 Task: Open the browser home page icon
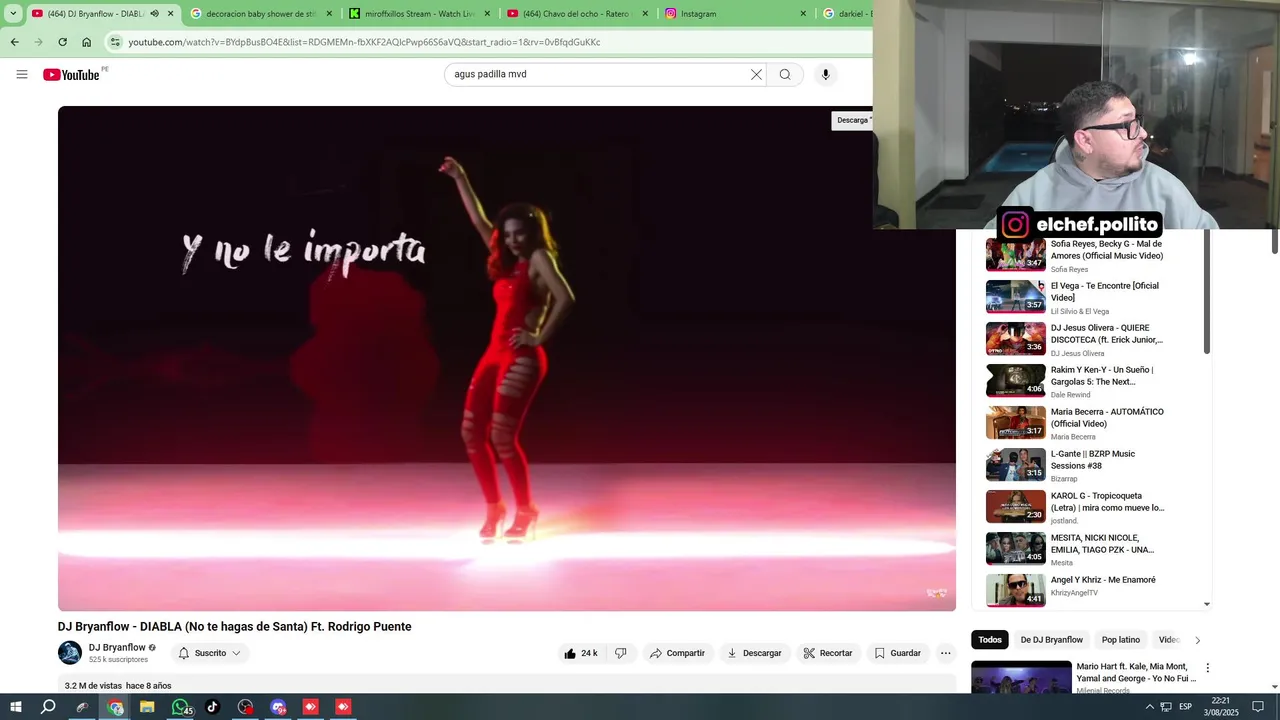(87, 42)
